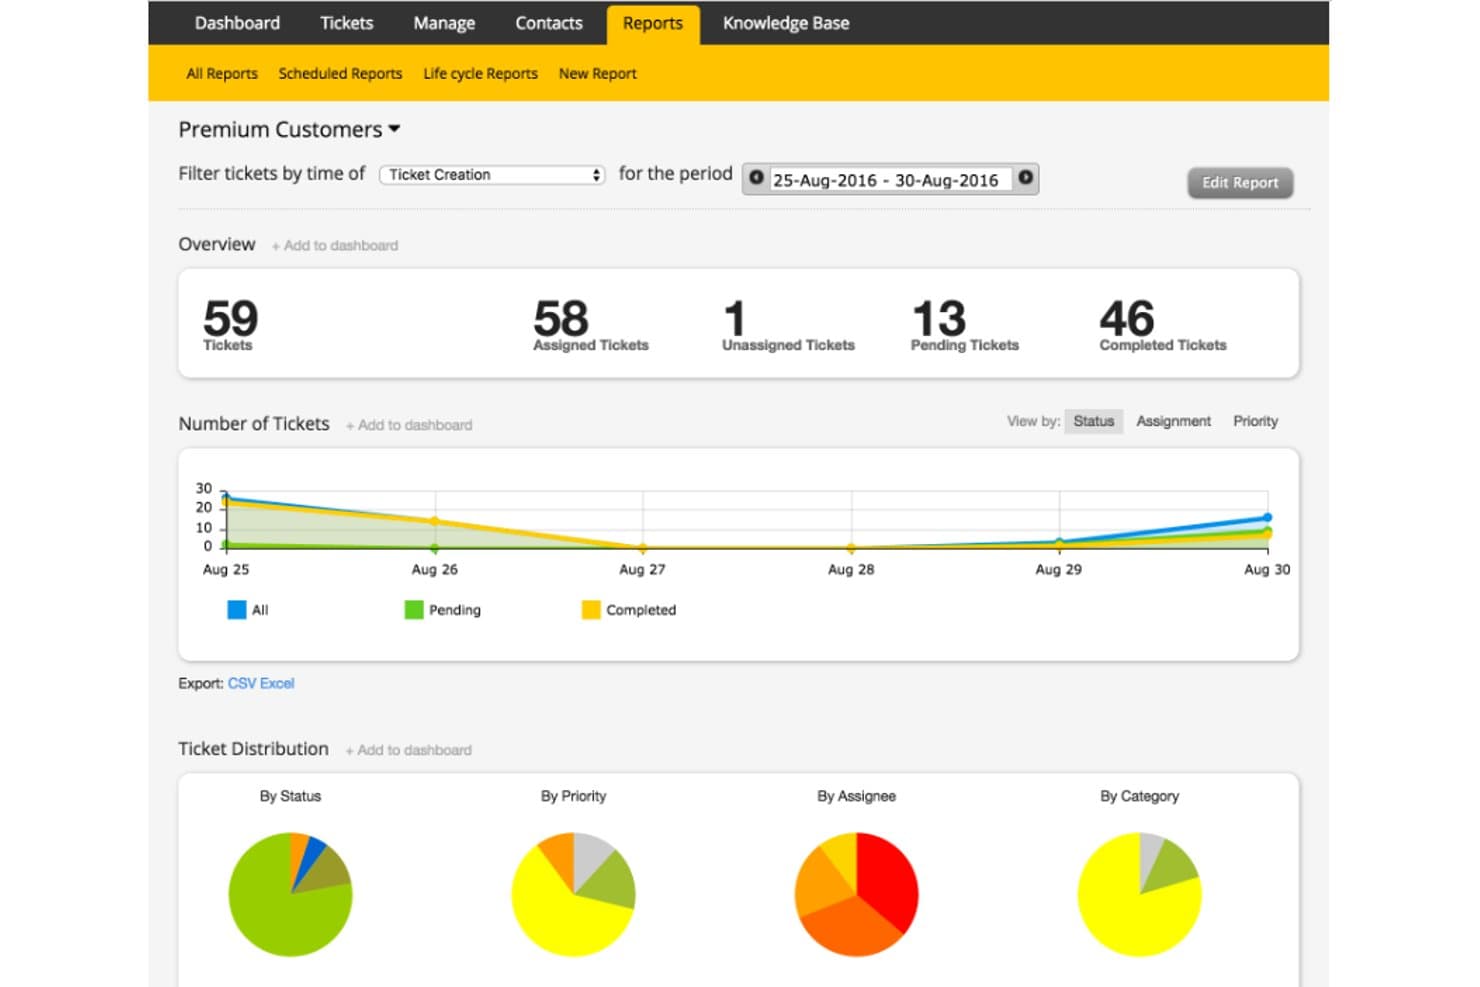1480x987 pixels.
Task: Click the blue All legend swatch
Action: point(237,610)
